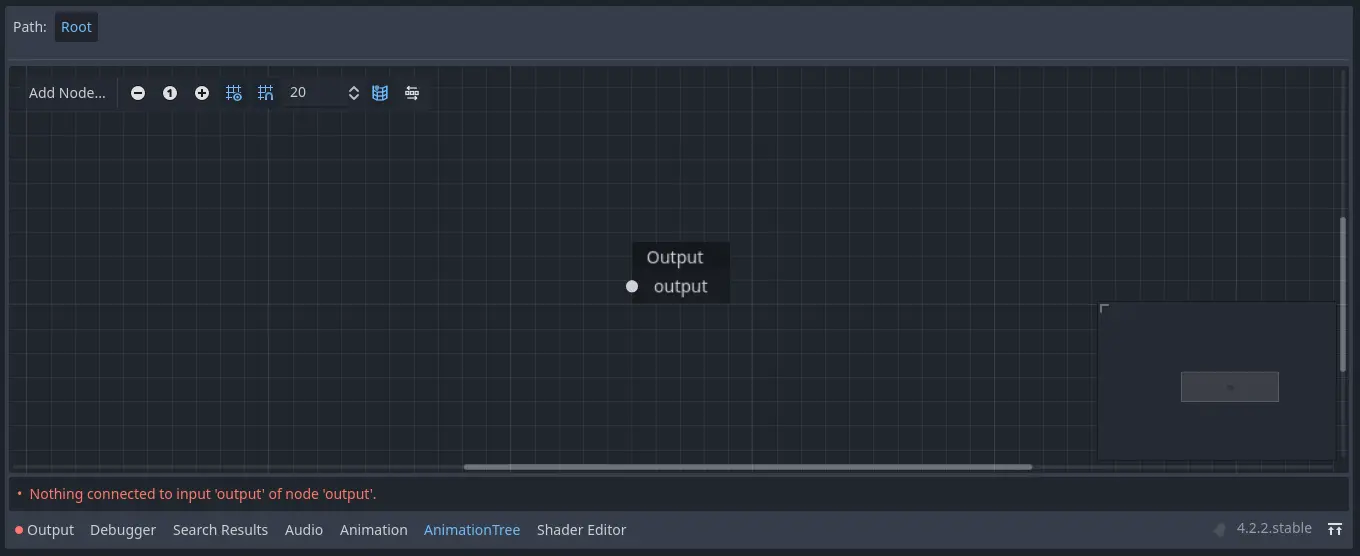Click the zoom in plus icon
Screen dimensions: 1360x556
202,93
